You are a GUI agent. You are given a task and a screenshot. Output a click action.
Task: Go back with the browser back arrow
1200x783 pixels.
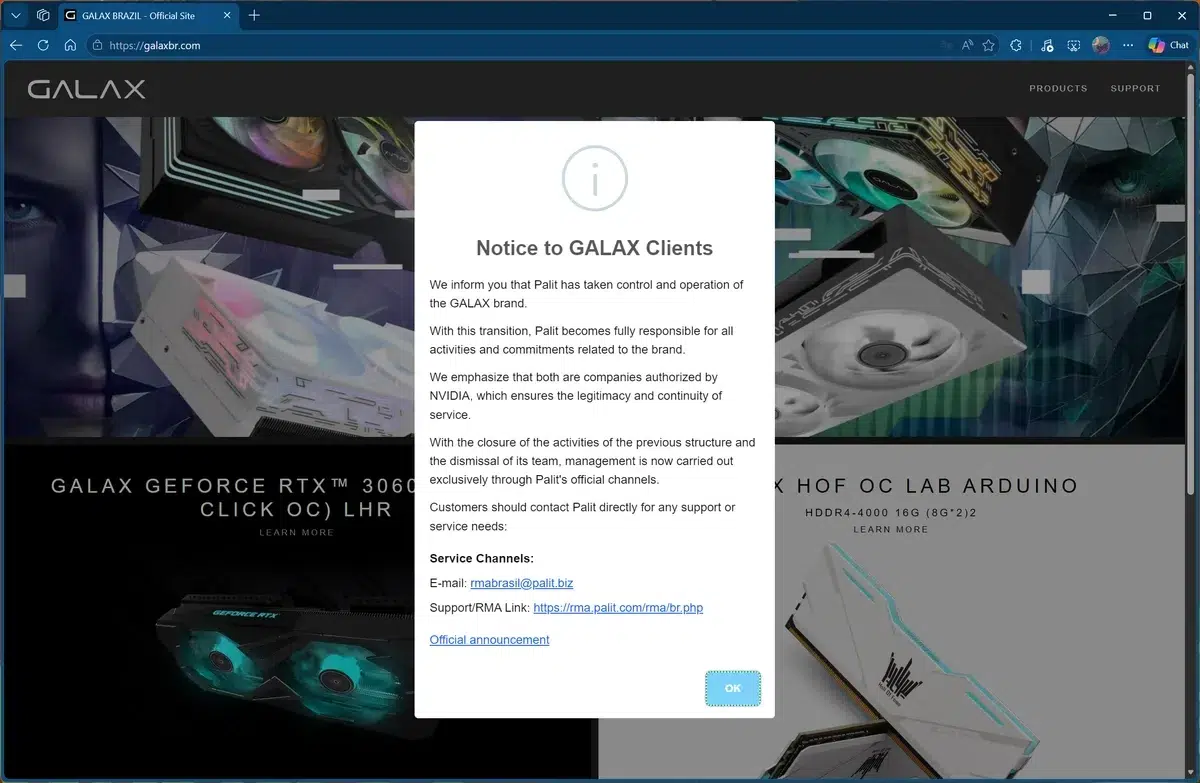pyautogui.click(x=16, y=45)
